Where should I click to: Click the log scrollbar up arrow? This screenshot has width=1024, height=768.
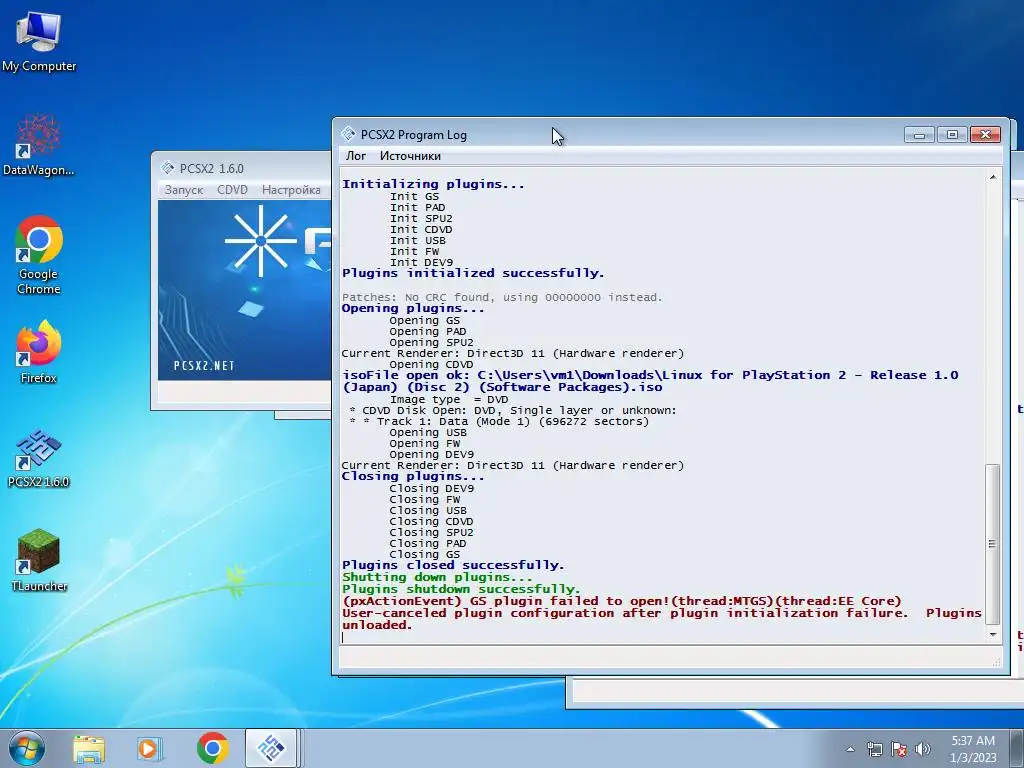[x=993, y=177]
